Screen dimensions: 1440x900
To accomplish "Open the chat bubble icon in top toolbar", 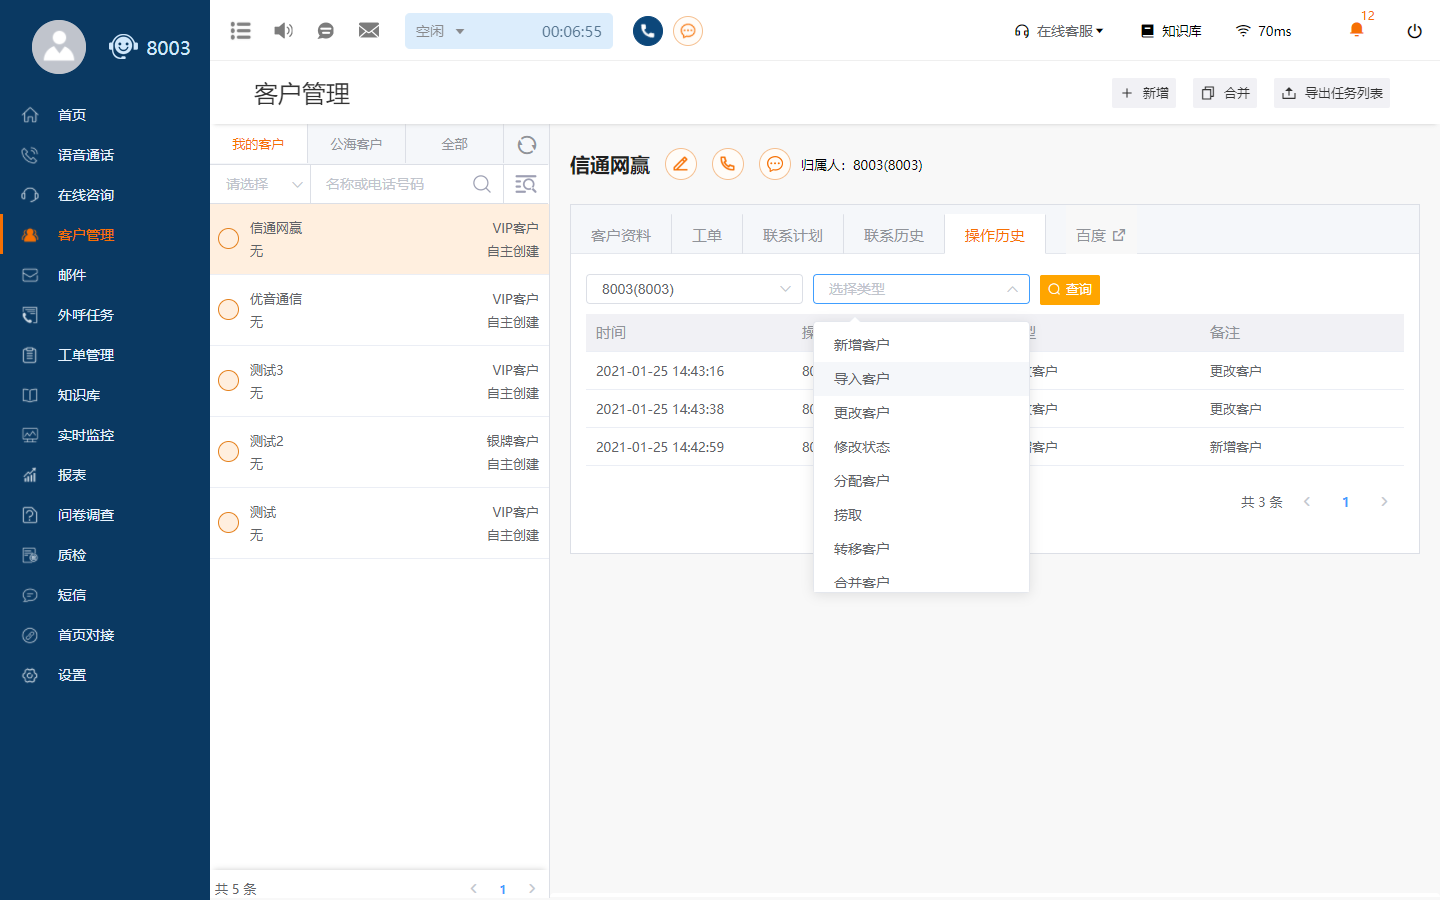I will coord(325,31).
